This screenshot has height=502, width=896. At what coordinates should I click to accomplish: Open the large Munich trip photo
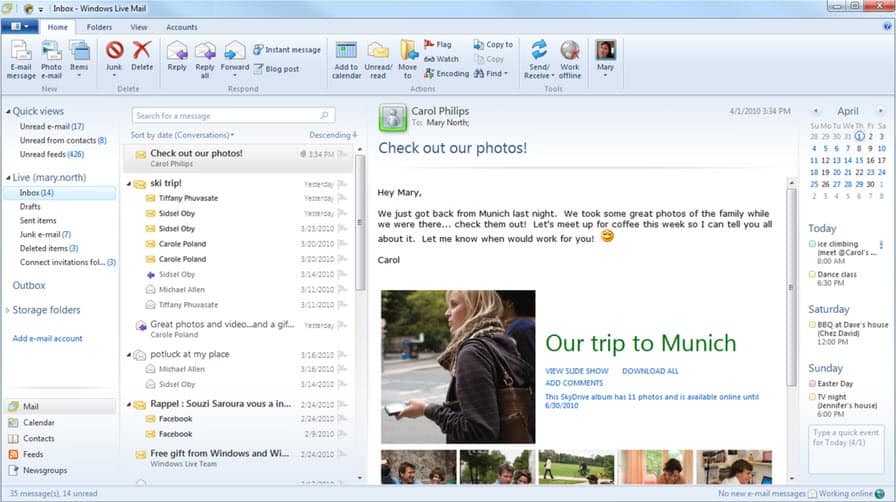click(x=458, y=366)
